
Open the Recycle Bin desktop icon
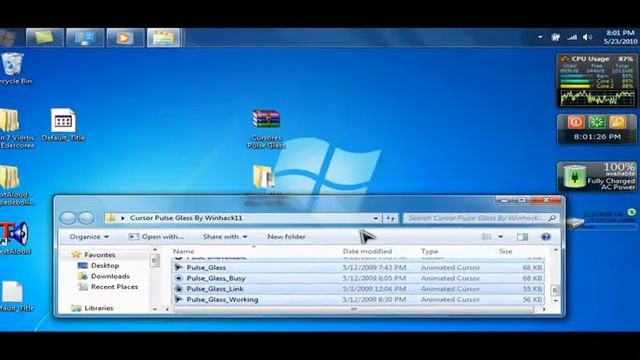coord(13,68)
